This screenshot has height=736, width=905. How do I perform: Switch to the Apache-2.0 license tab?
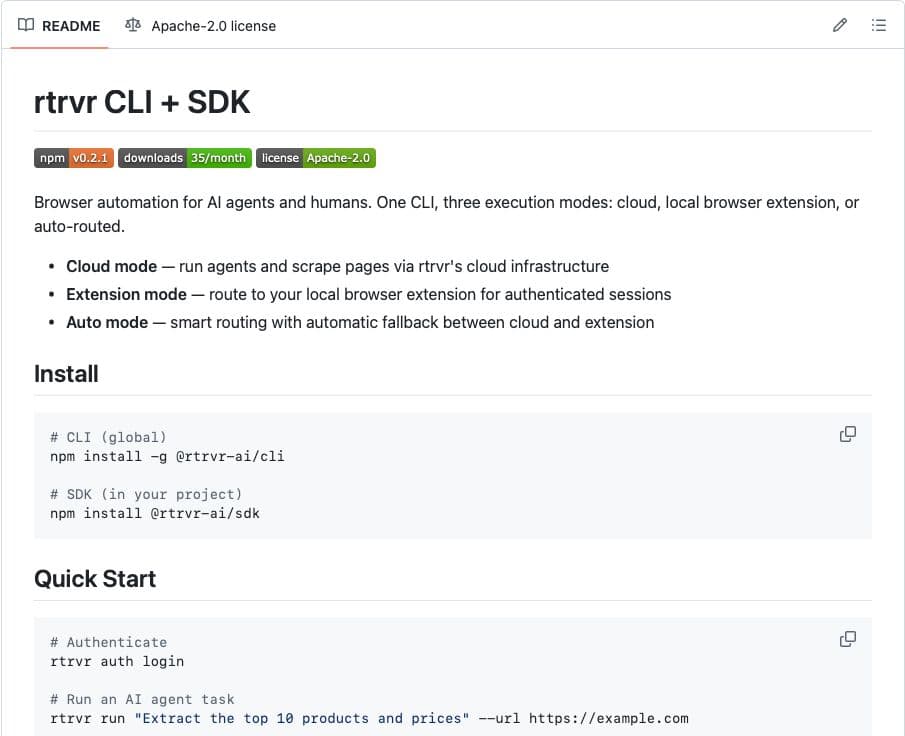201,26
